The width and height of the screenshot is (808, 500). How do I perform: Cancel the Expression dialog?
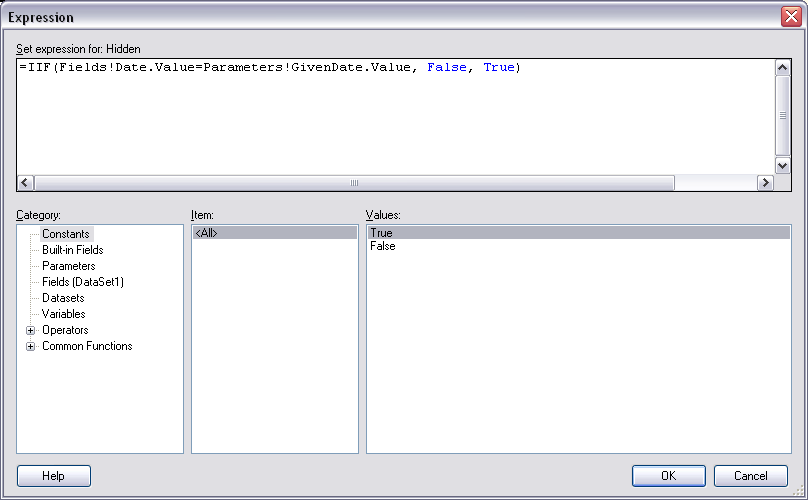[750, 476]
